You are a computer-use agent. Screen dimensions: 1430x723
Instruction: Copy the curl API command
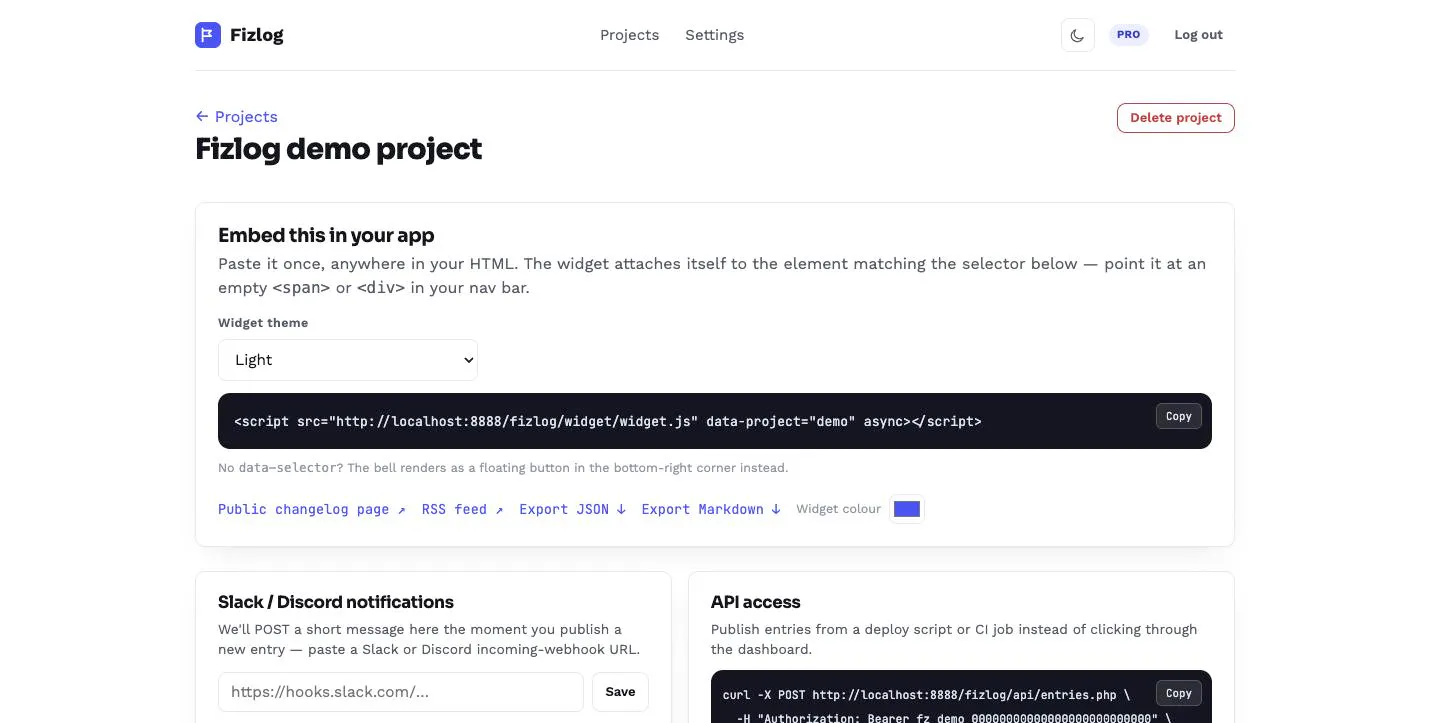1178,693
